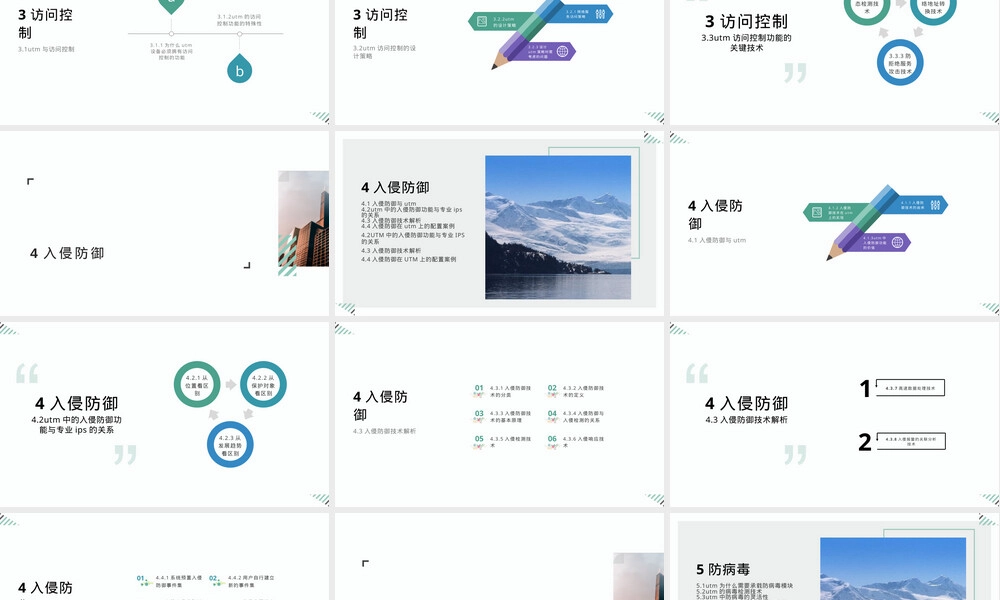Click item '01 4.4.1 系统预置入侵防御事件集'
This screenshot has width=1000, height=600.
(x=170, y=582)
